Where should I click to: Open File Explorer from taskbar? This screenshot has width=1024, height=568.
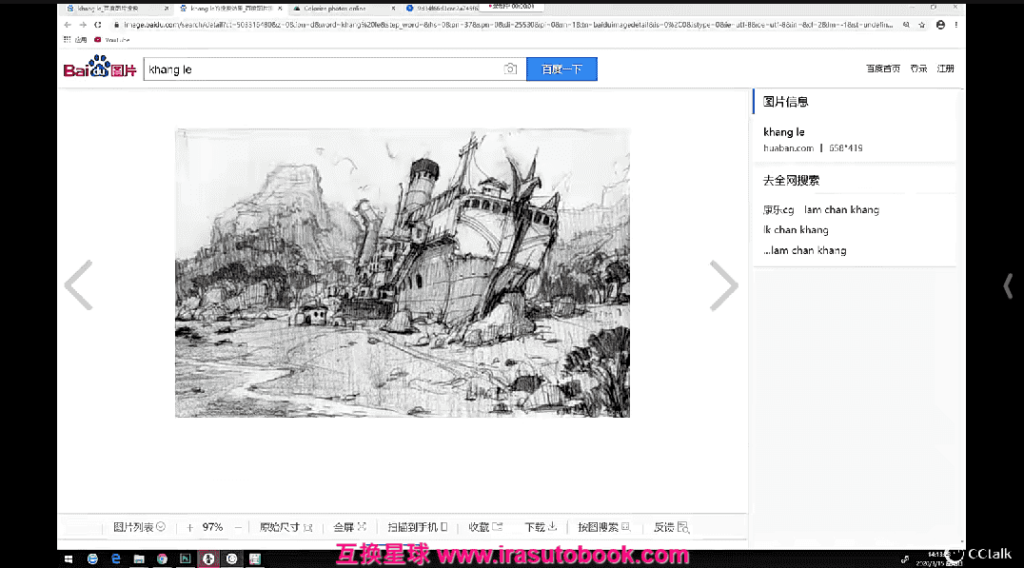tap(139, 559)
